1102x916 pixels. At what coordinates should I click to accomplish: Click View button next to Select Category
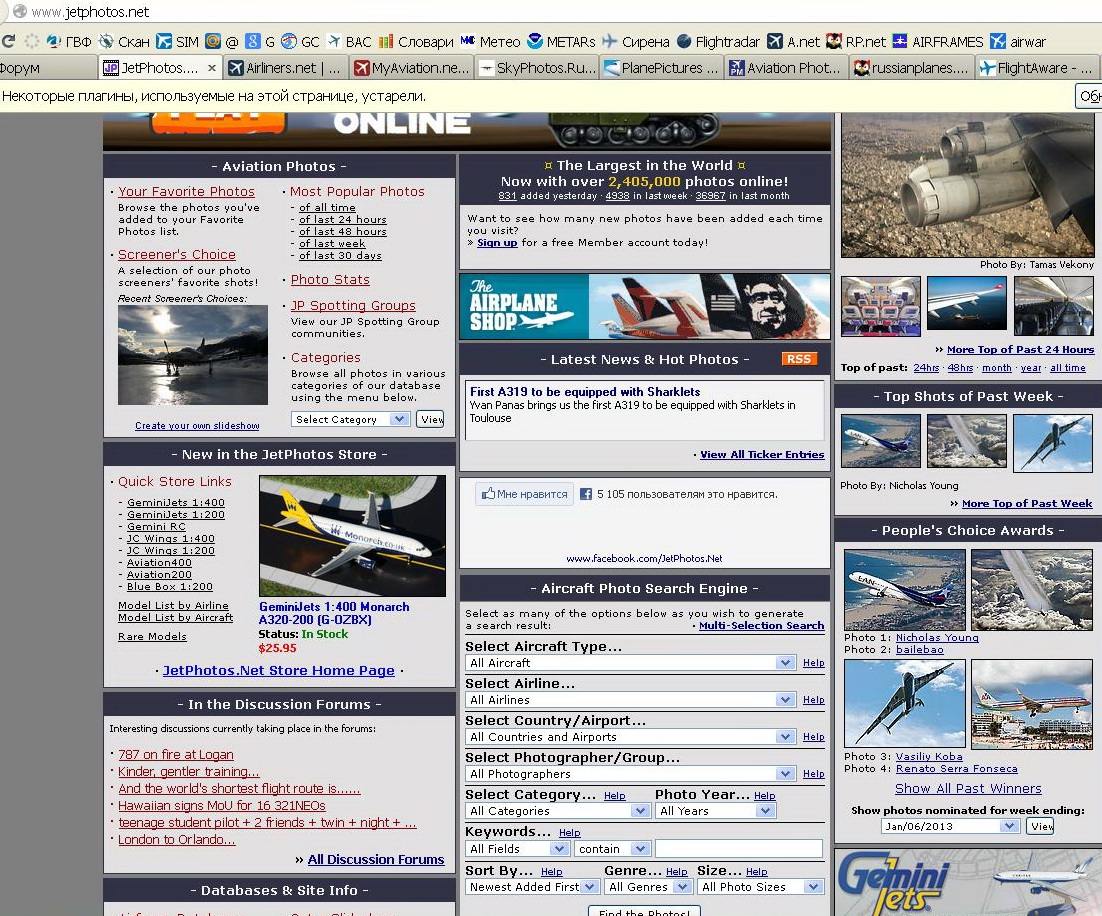click(x=431, y=420)
